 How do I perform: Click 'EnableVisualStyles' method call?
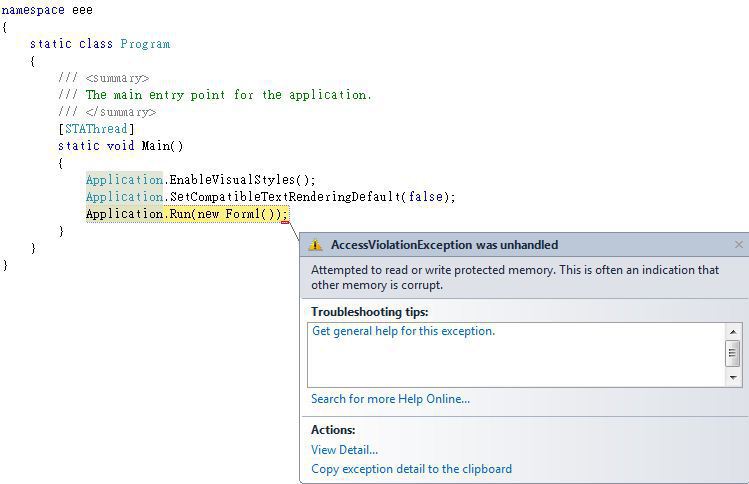(x=232, y=180)
